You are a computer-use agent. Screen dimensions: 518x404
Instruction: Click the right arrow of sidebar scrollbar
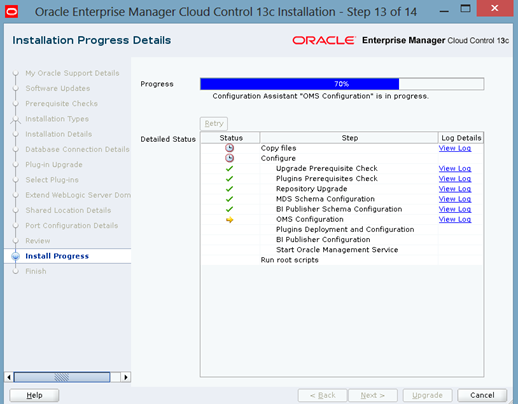click(x=126, y=377)
